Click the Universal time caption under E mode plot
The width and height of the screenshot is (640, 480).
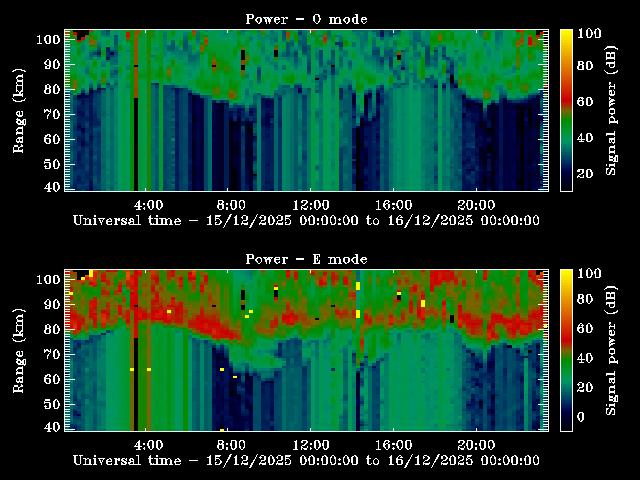[307, 460]
